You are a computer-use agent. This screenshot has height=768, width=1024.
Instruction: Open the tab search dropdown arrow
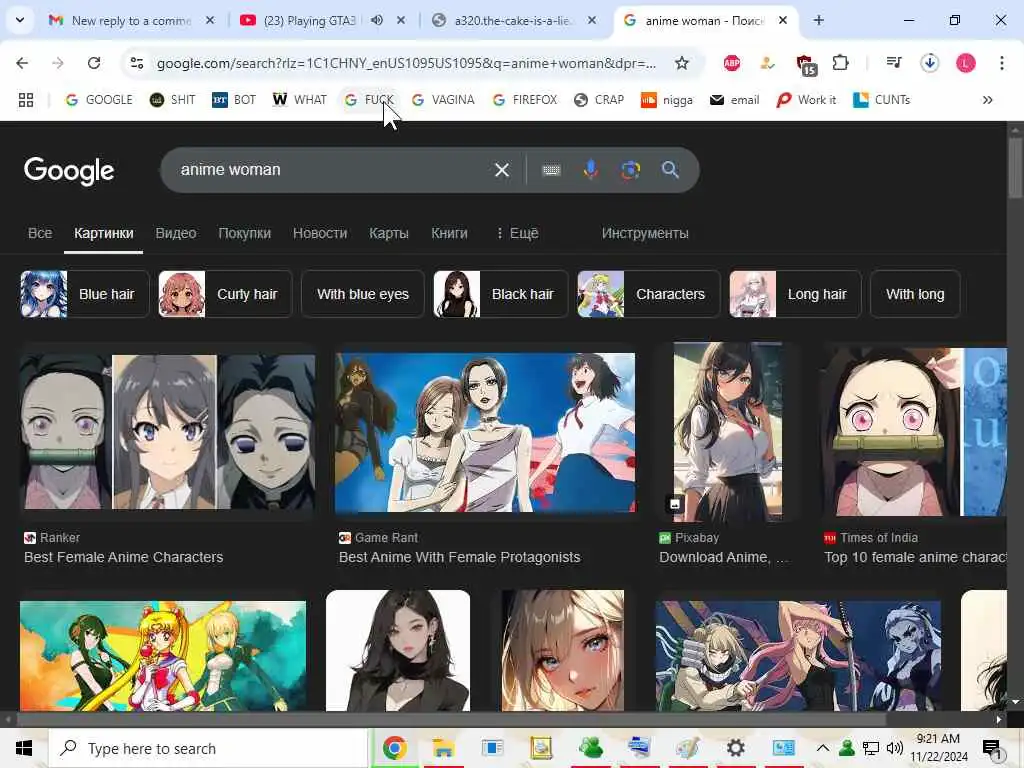coord(20,20)
